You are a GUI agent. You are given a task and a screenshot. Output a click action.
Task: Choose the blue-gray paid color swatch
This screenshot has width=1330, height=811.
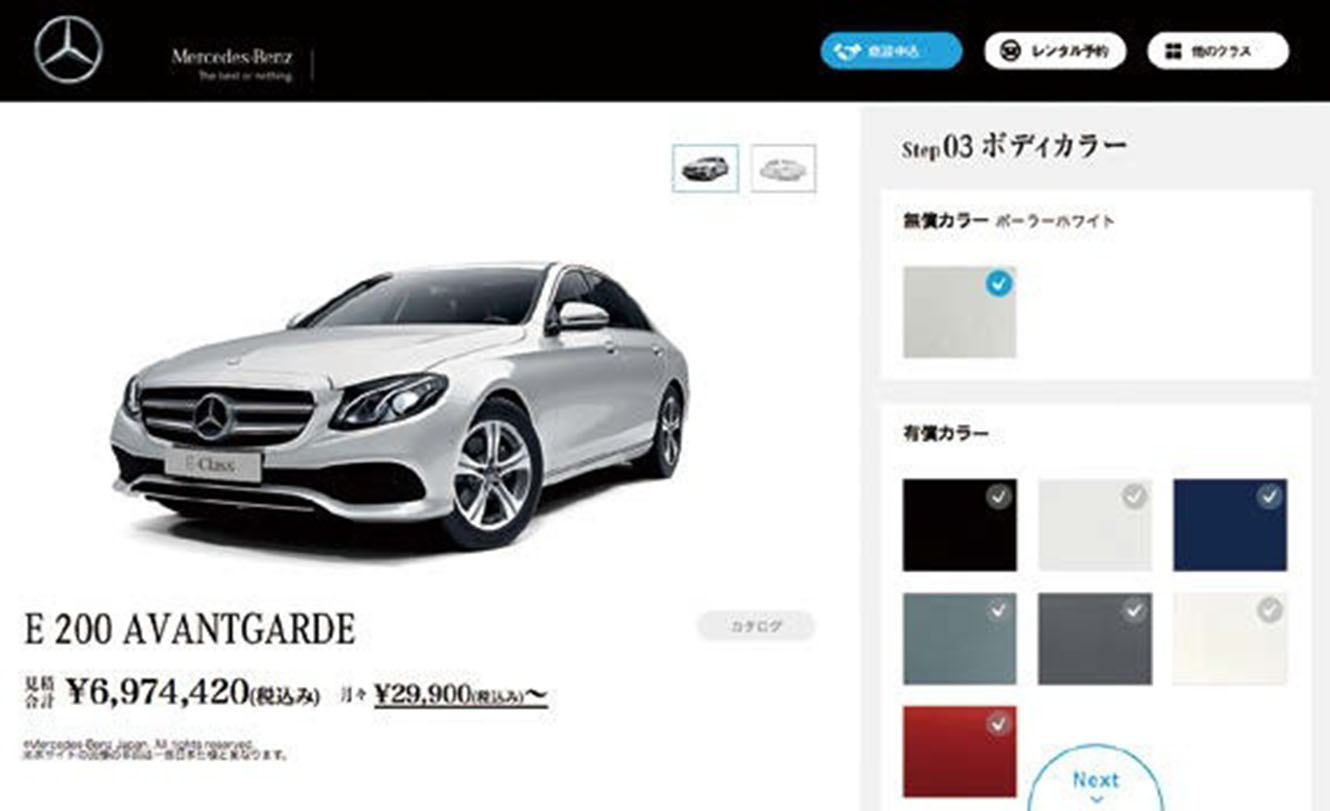tap(959, 639)
